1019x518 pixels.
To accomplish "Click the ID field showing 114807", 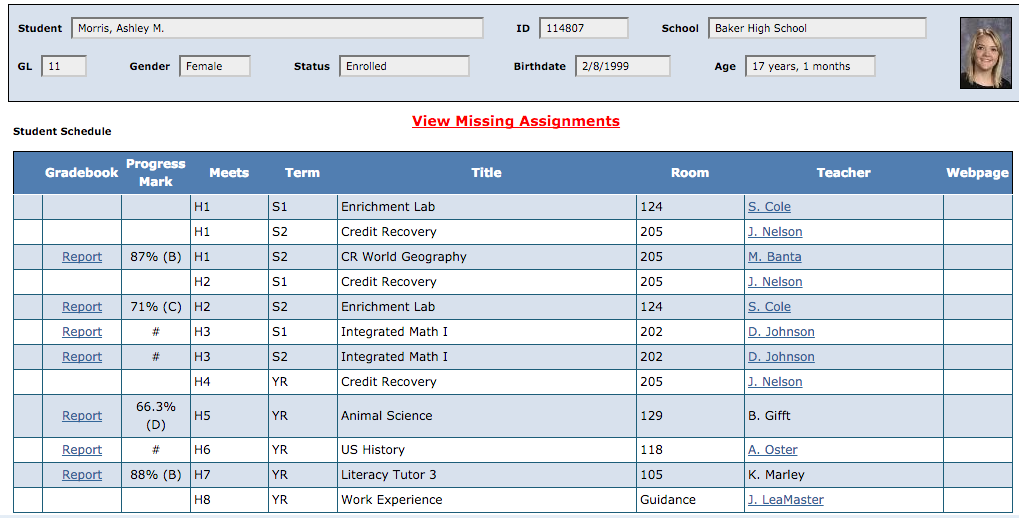I will [583, 28].
